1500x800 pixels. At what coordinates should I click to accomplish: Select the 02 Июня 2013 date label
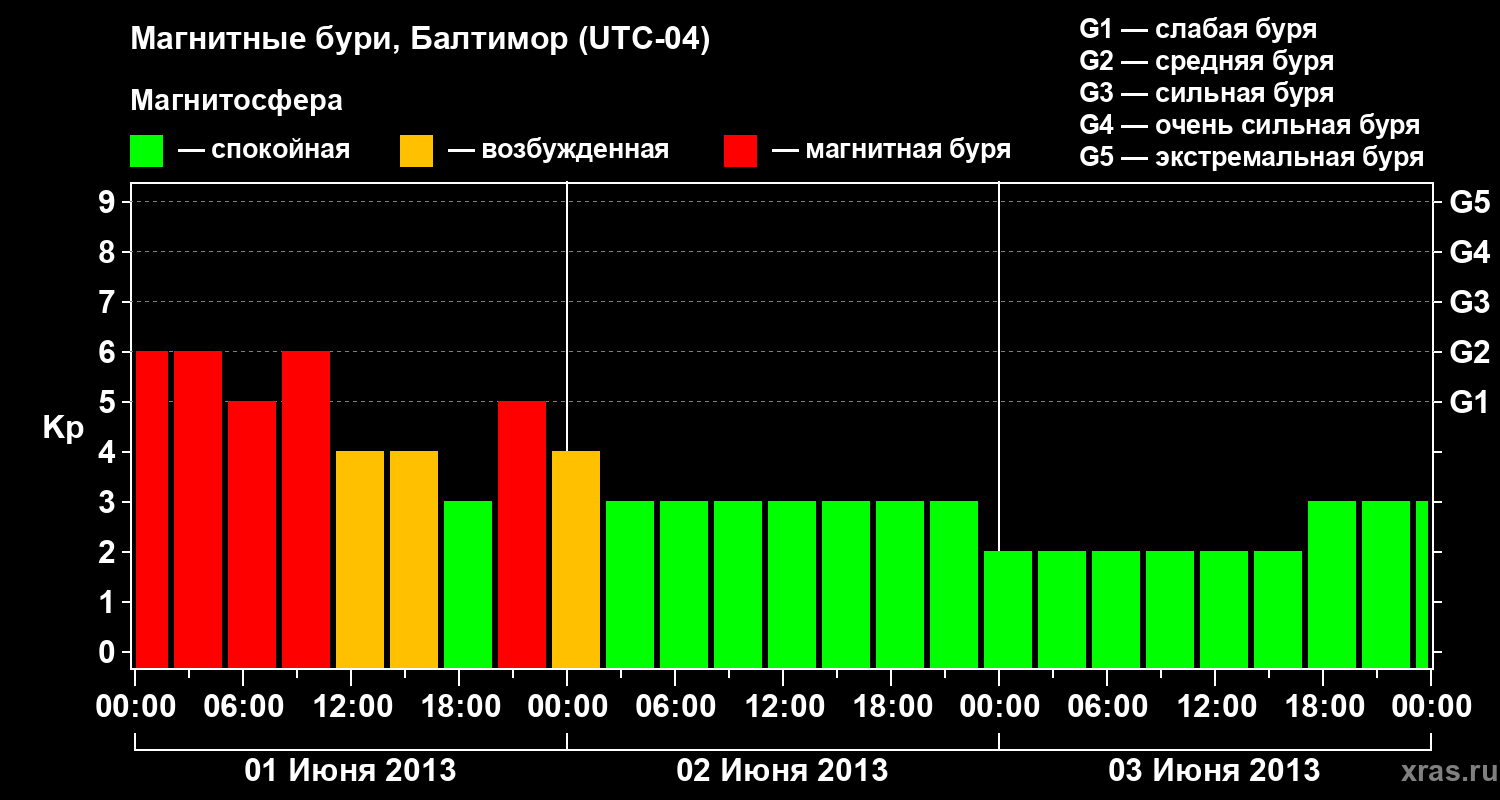pos(782,771)
